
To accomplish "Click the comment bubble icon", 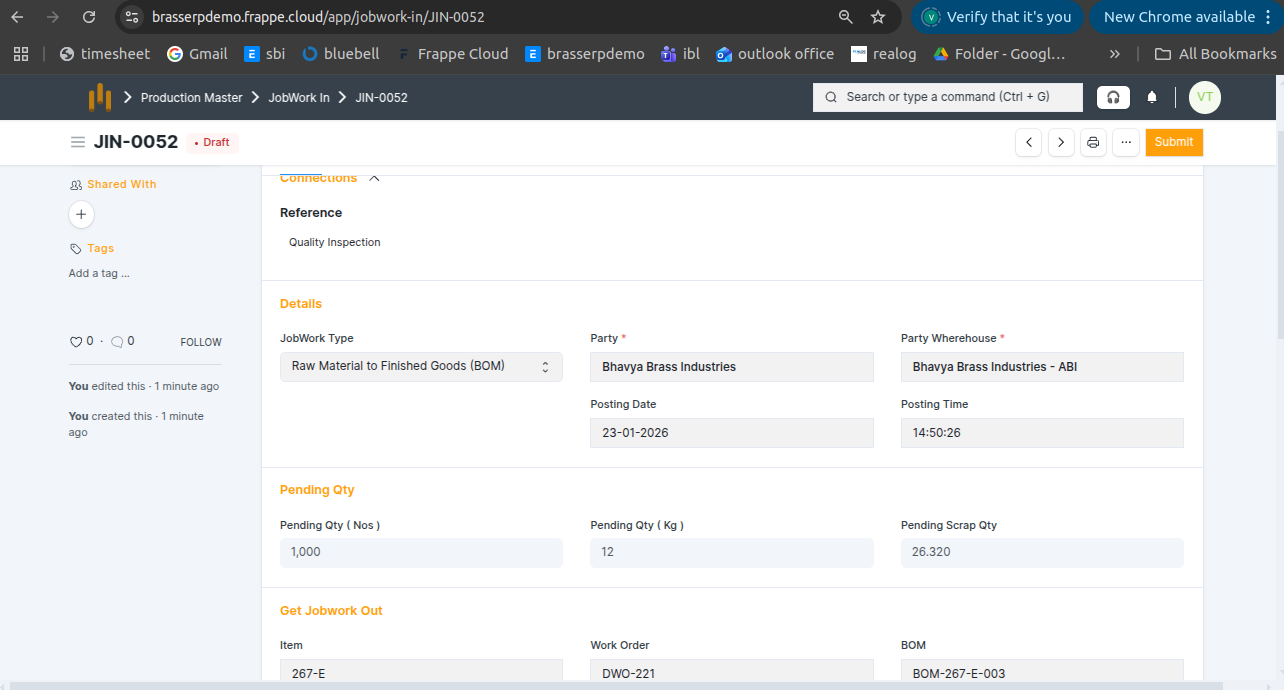I will coord(117,342).
